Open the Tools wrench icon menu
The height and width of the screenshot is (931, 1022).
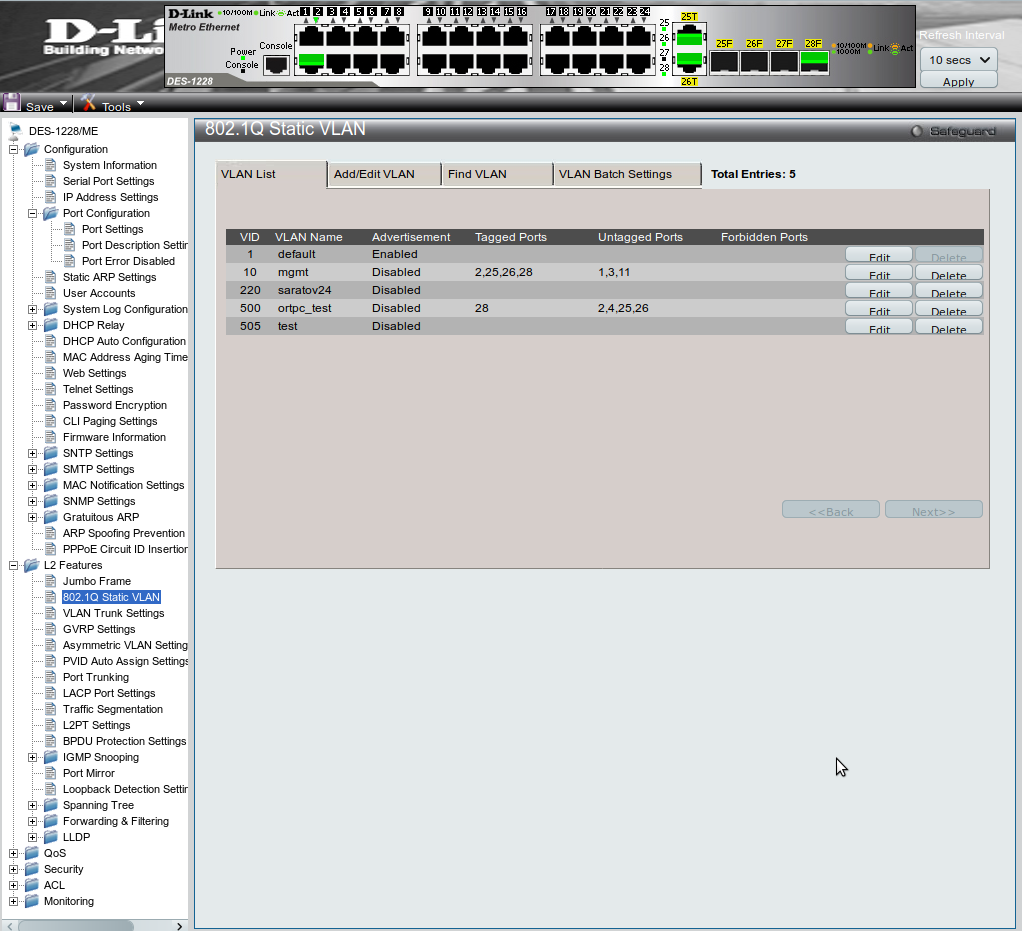(88, 103)
